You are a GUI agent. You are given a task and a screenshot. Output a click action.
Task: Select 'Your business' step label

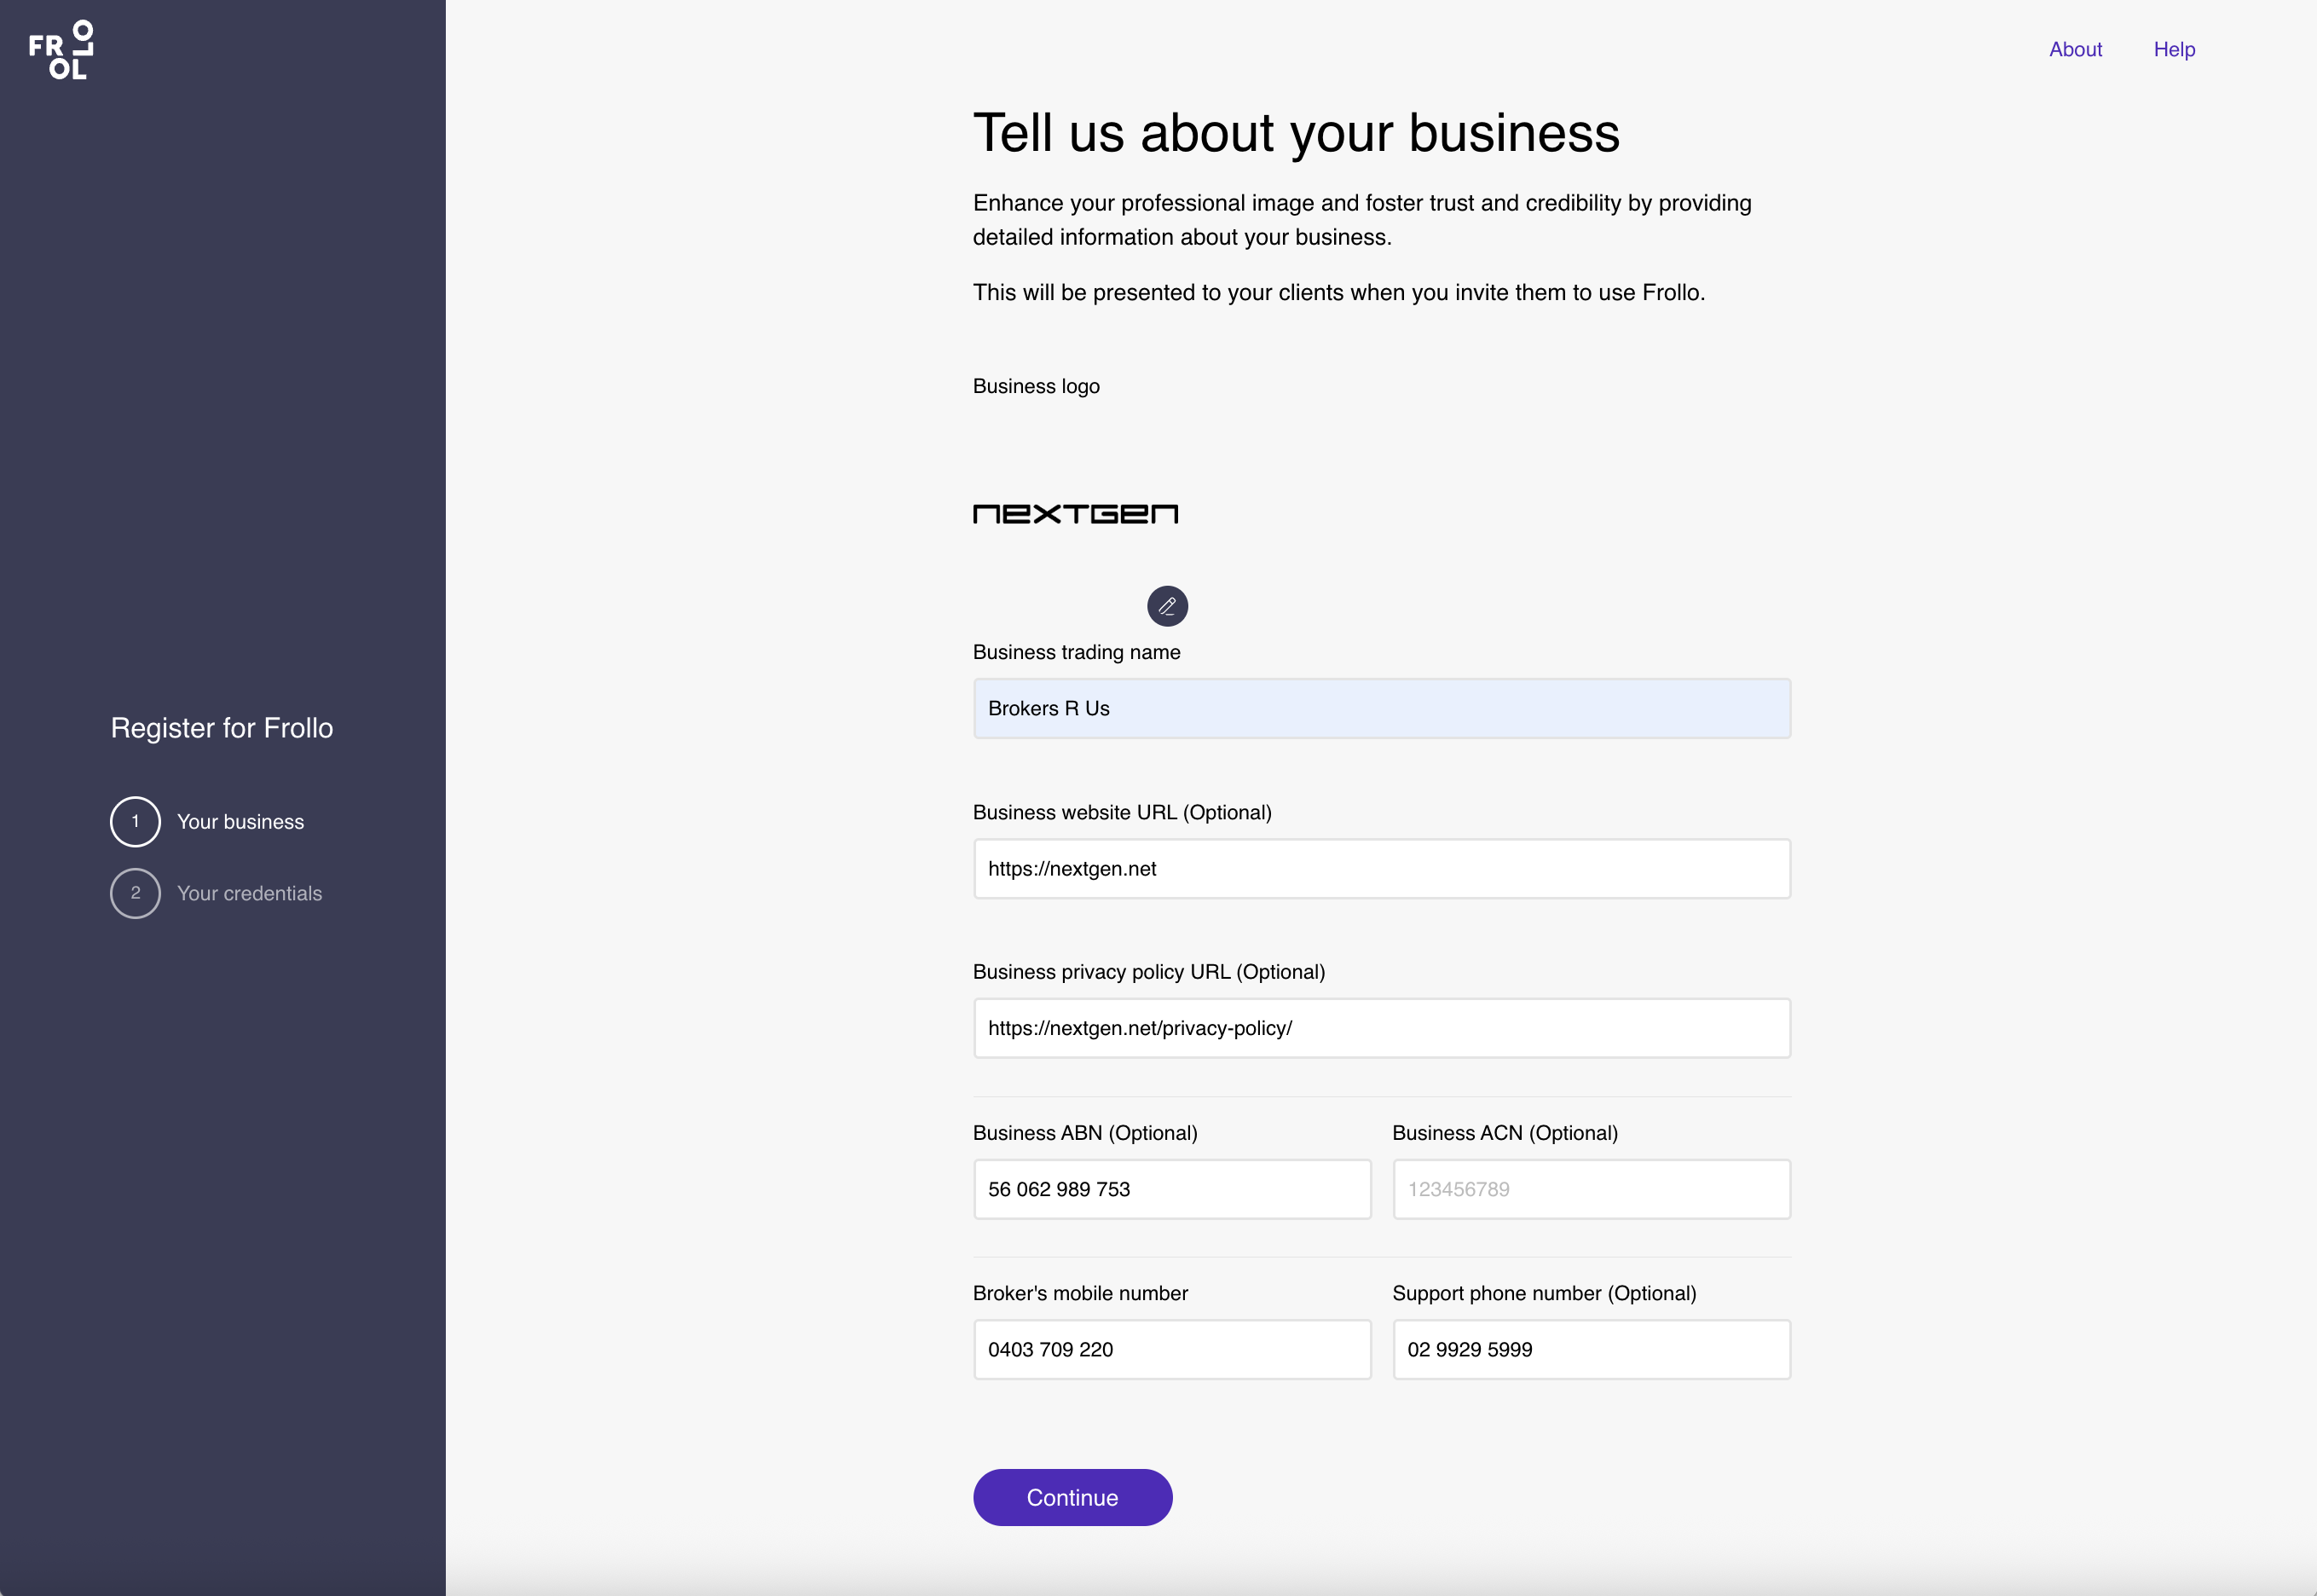[240, 822]
